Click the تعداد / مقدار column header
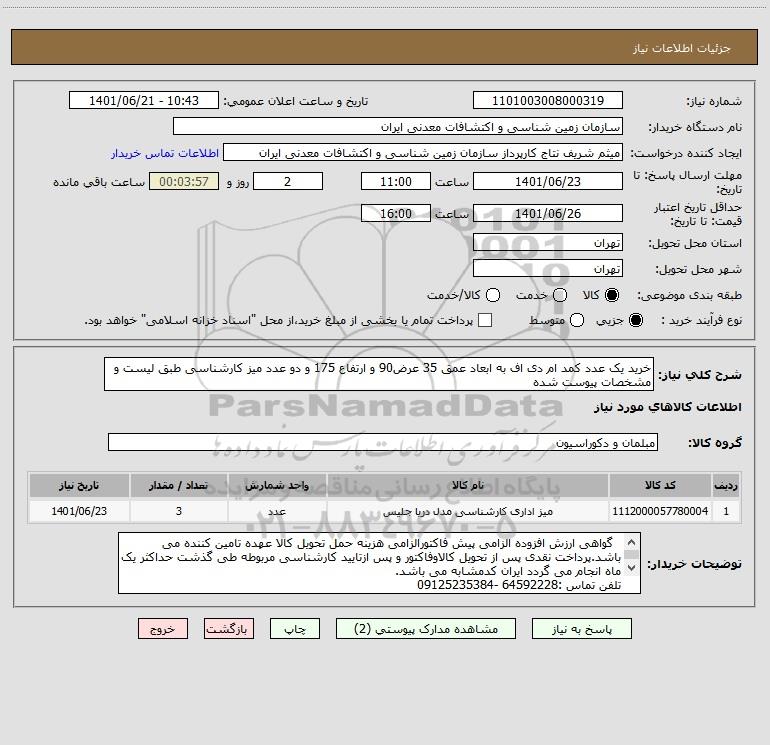The height and width of the screenshot is (745, 770). coord(179,485)
